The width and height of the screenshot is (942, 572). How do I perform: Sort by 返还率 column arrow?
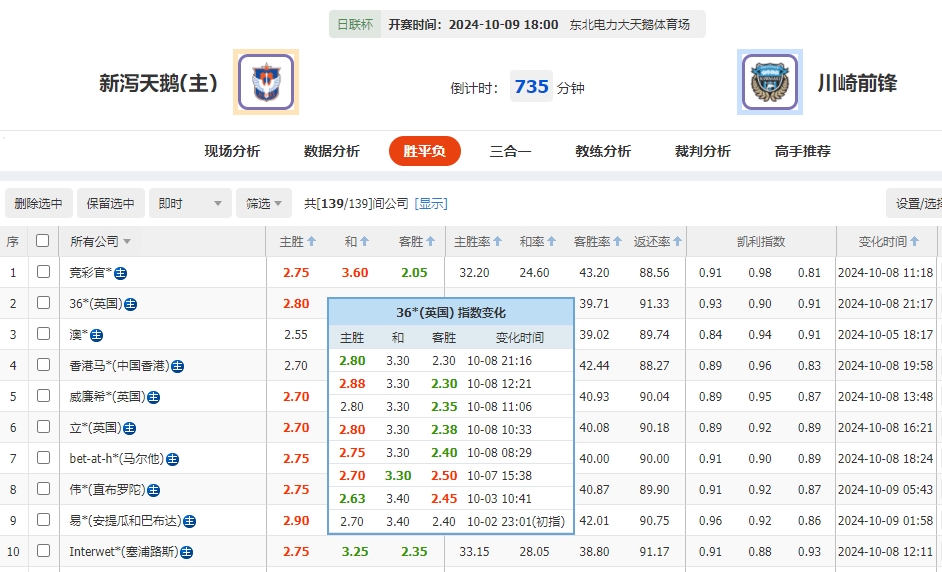(x=679, y=242)
